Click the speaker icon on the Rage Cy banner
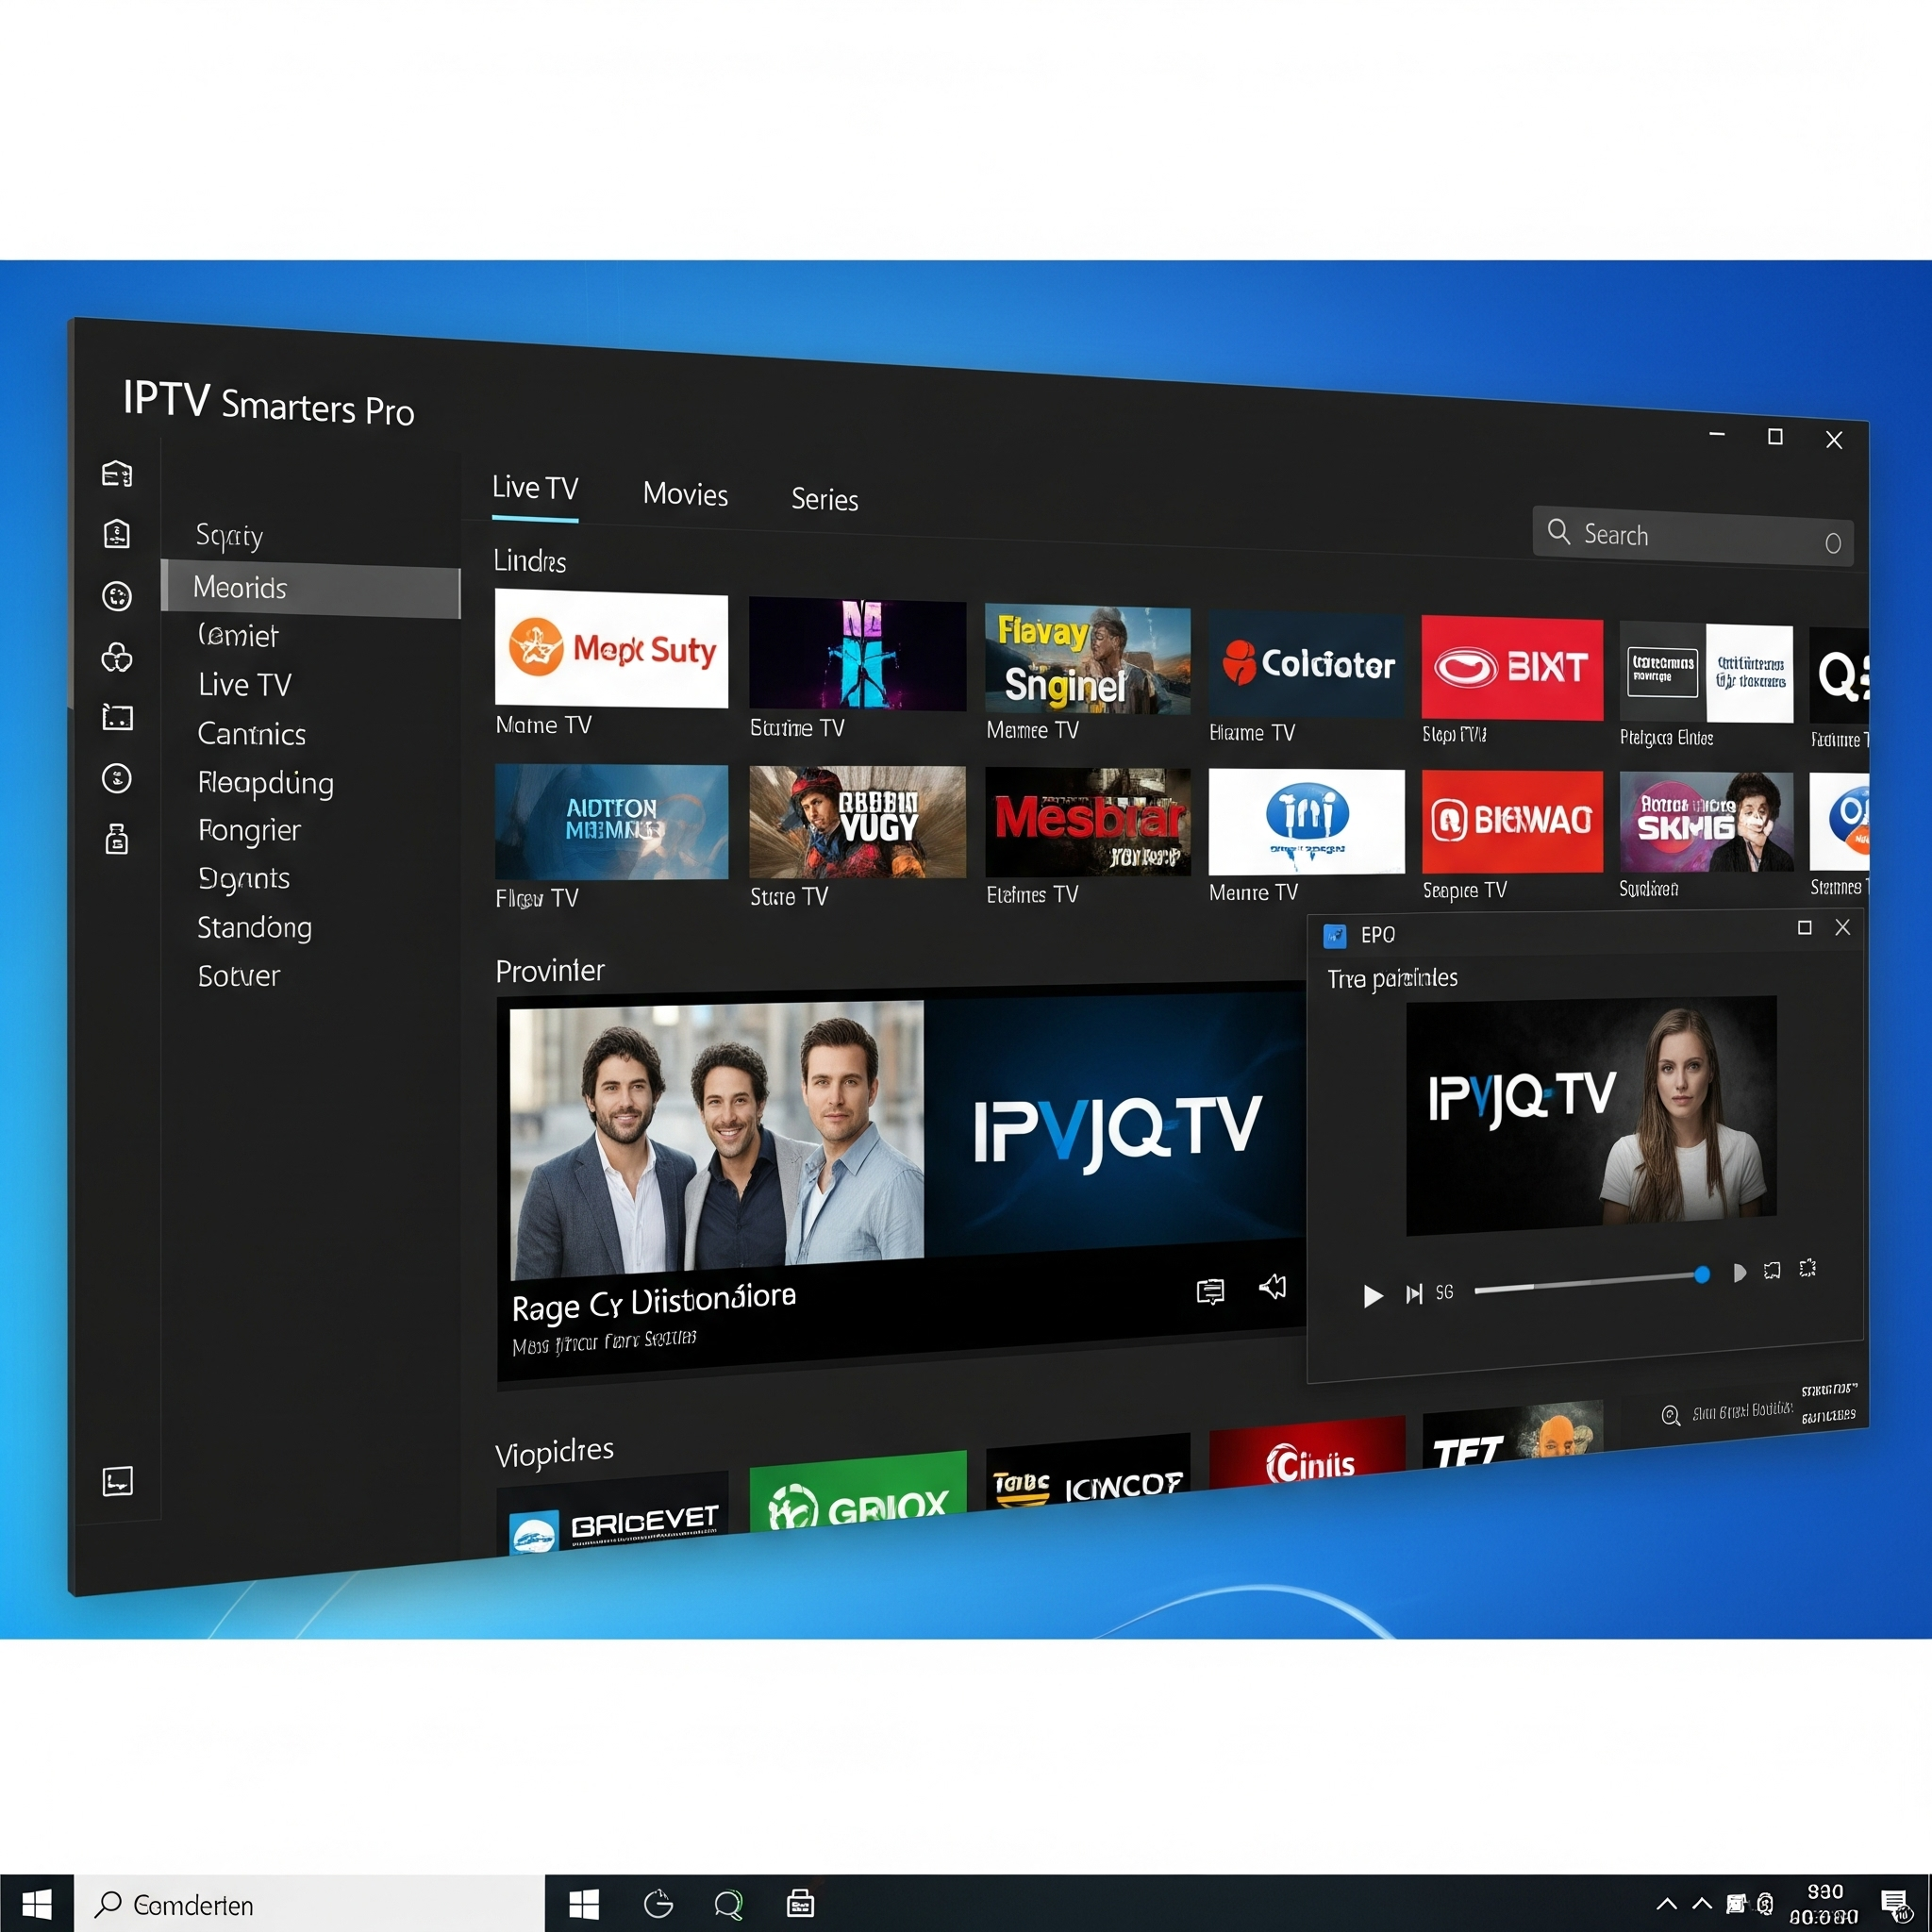1932x1932 pixels. pos(1272,1287)
